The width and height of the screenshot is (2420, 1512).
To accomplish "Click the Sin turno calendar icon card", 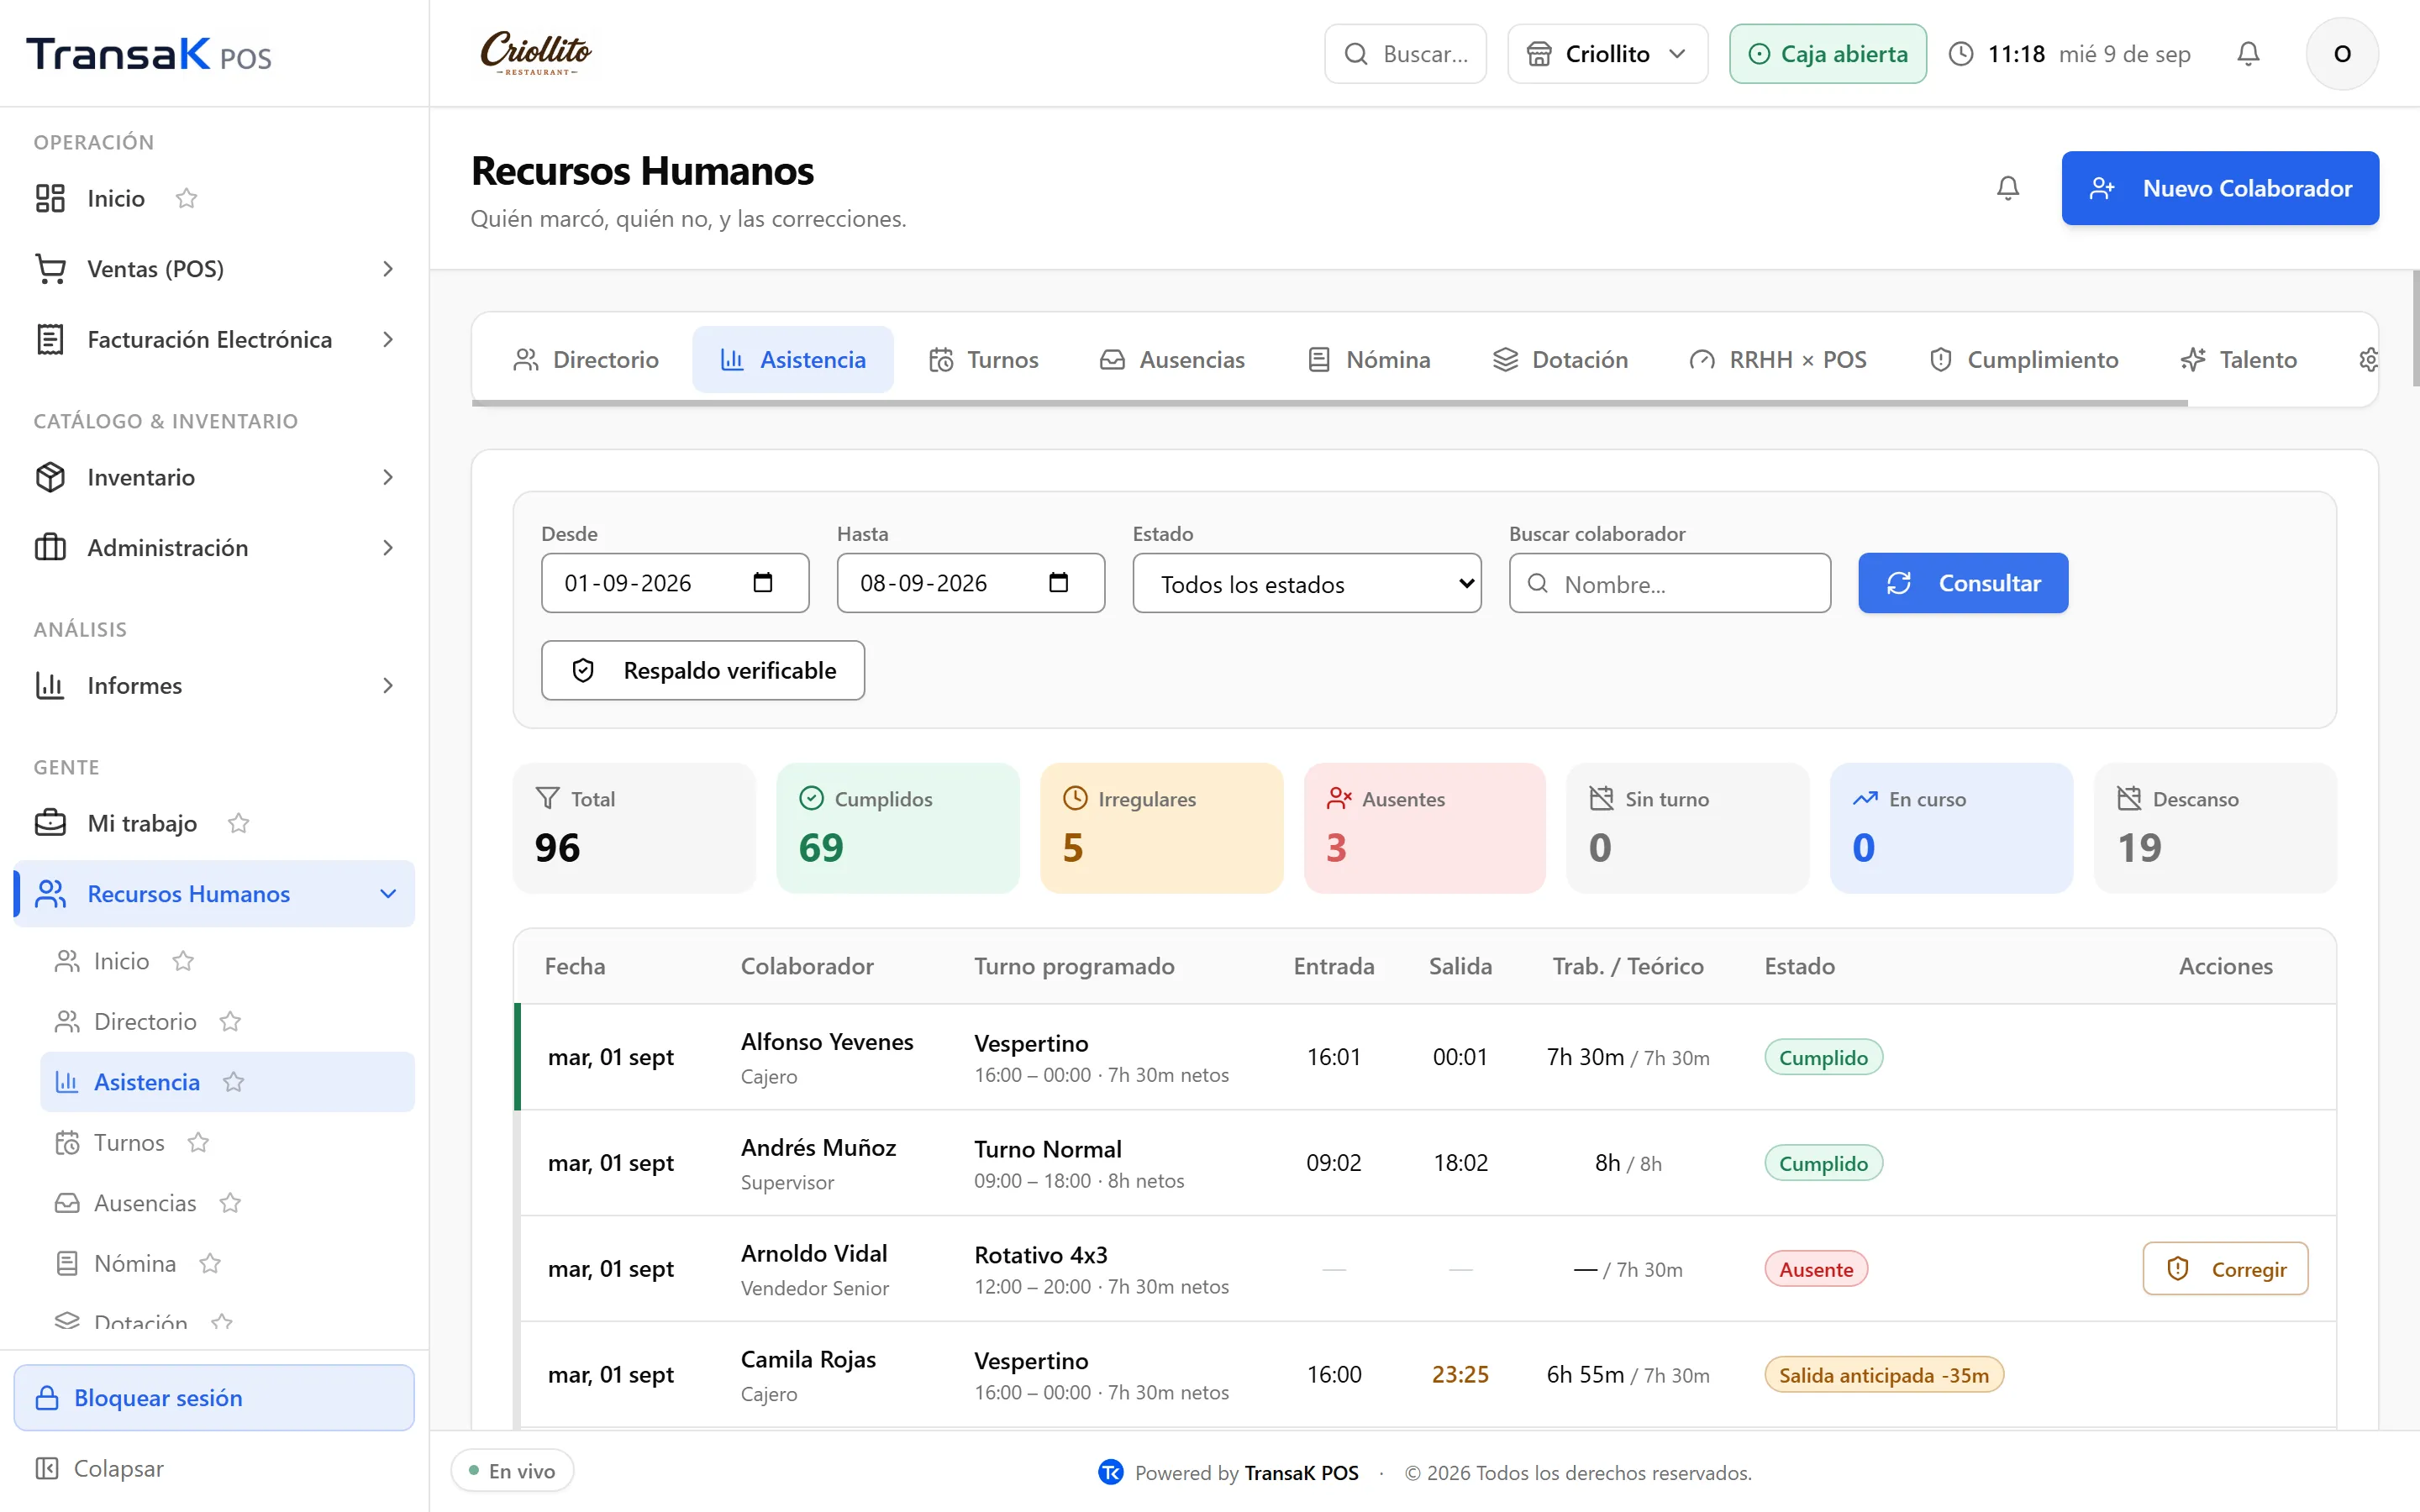I will (x=1601, y=798).
